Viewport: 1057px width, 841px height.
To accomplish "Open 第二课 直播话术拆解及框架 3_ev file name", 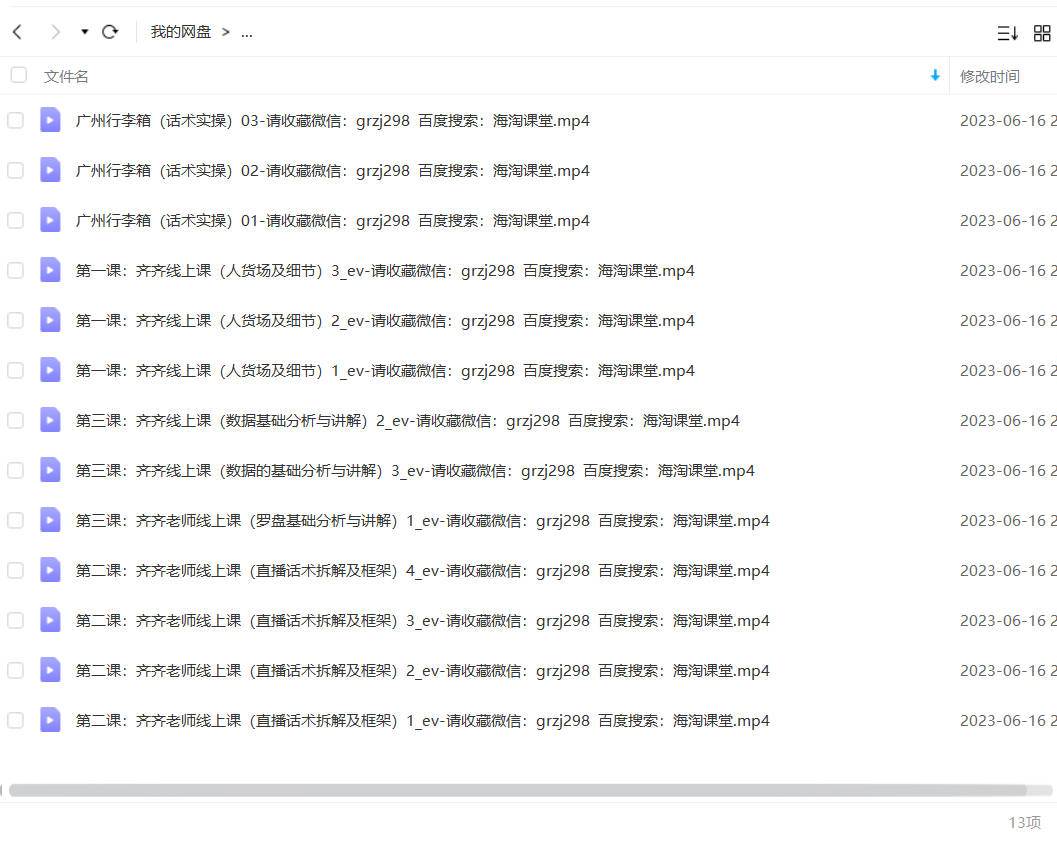I will 423,620.
